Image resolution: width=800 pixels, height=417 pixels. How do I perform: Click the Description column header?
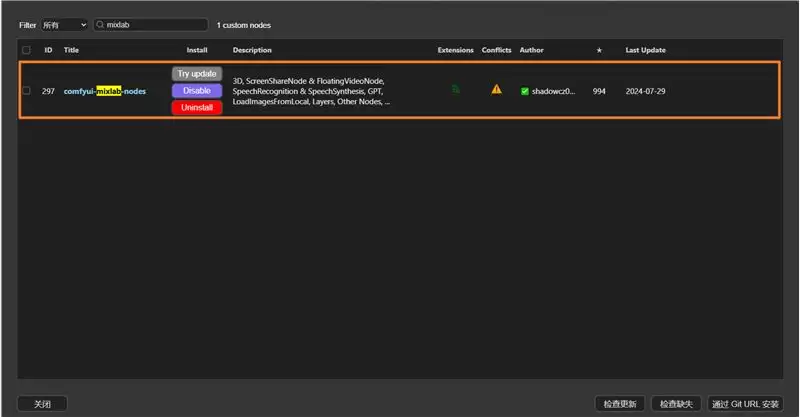tap(252, 50)
